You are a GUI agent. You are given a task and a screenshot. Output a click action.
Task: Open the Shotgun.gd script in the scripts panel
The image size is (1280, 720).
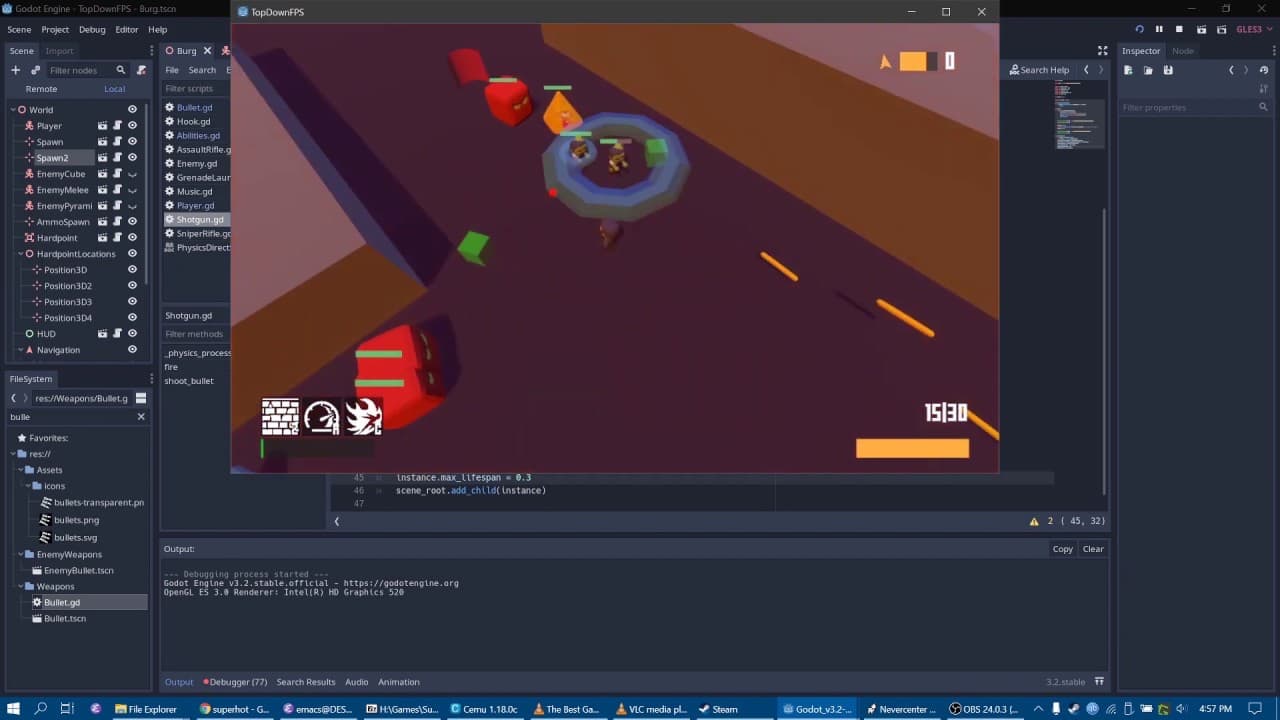(x=196, y=219)
